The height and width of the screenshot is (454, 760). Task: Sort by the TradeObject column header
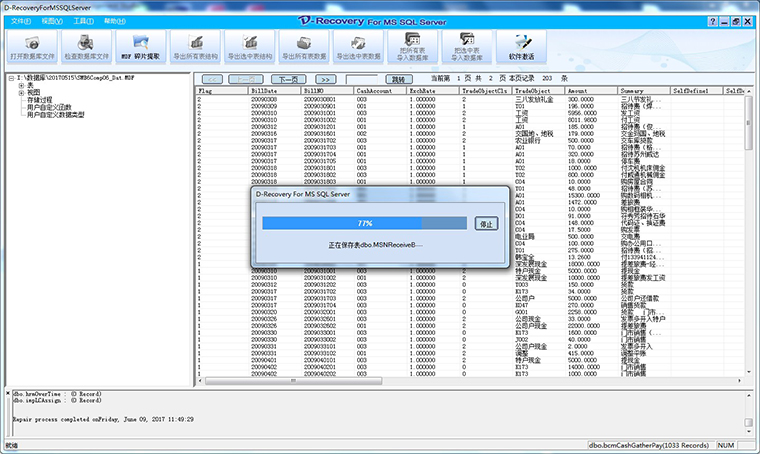[x=539, y=91]
